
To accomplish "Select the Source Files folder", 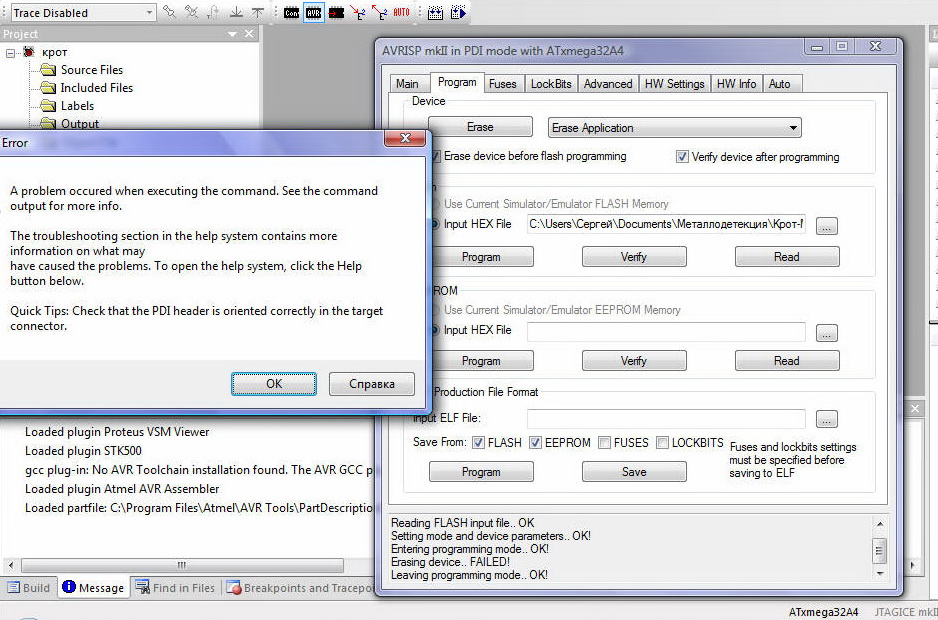I will point(92,70).
